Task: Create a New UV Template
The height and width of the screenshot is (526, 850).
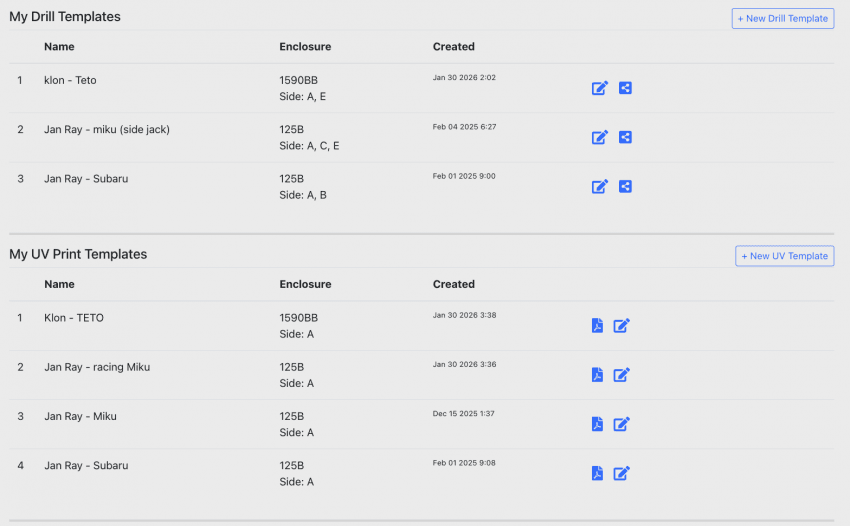Action: click(784, 256)
